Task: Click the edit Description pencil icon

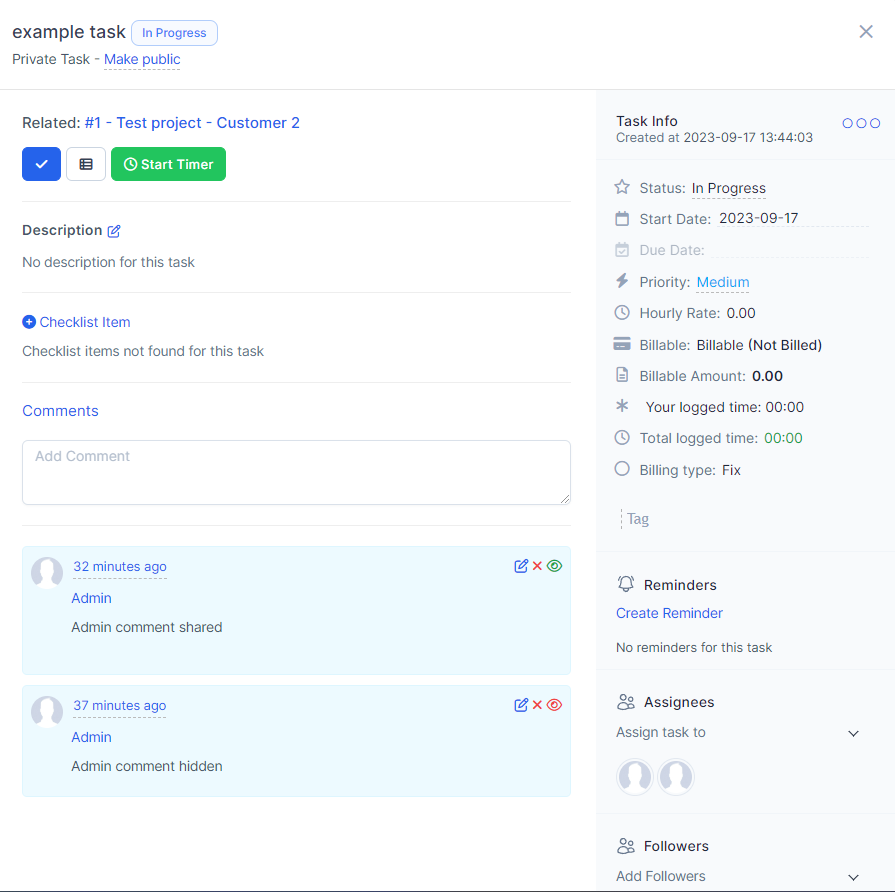Action: tap(113, 229)
